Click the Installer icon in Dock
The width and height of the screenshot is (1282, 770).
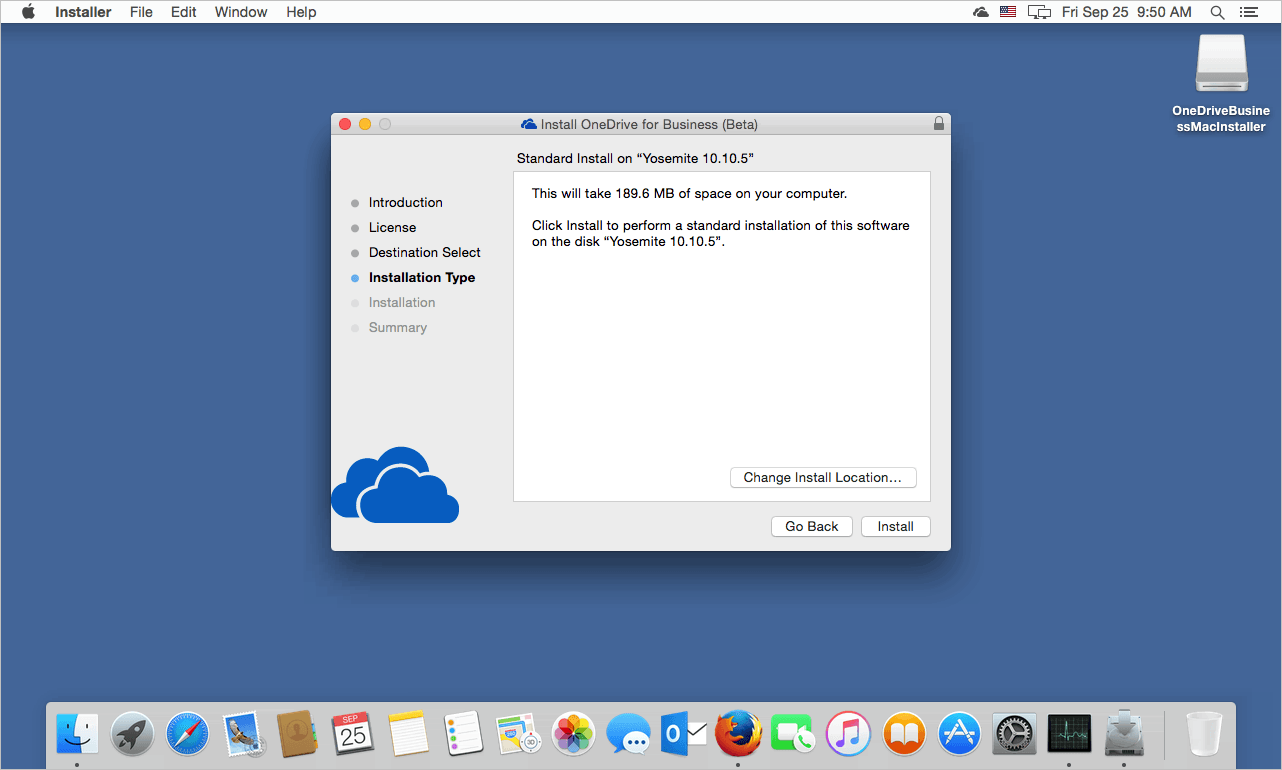(x=1124, y=735)
